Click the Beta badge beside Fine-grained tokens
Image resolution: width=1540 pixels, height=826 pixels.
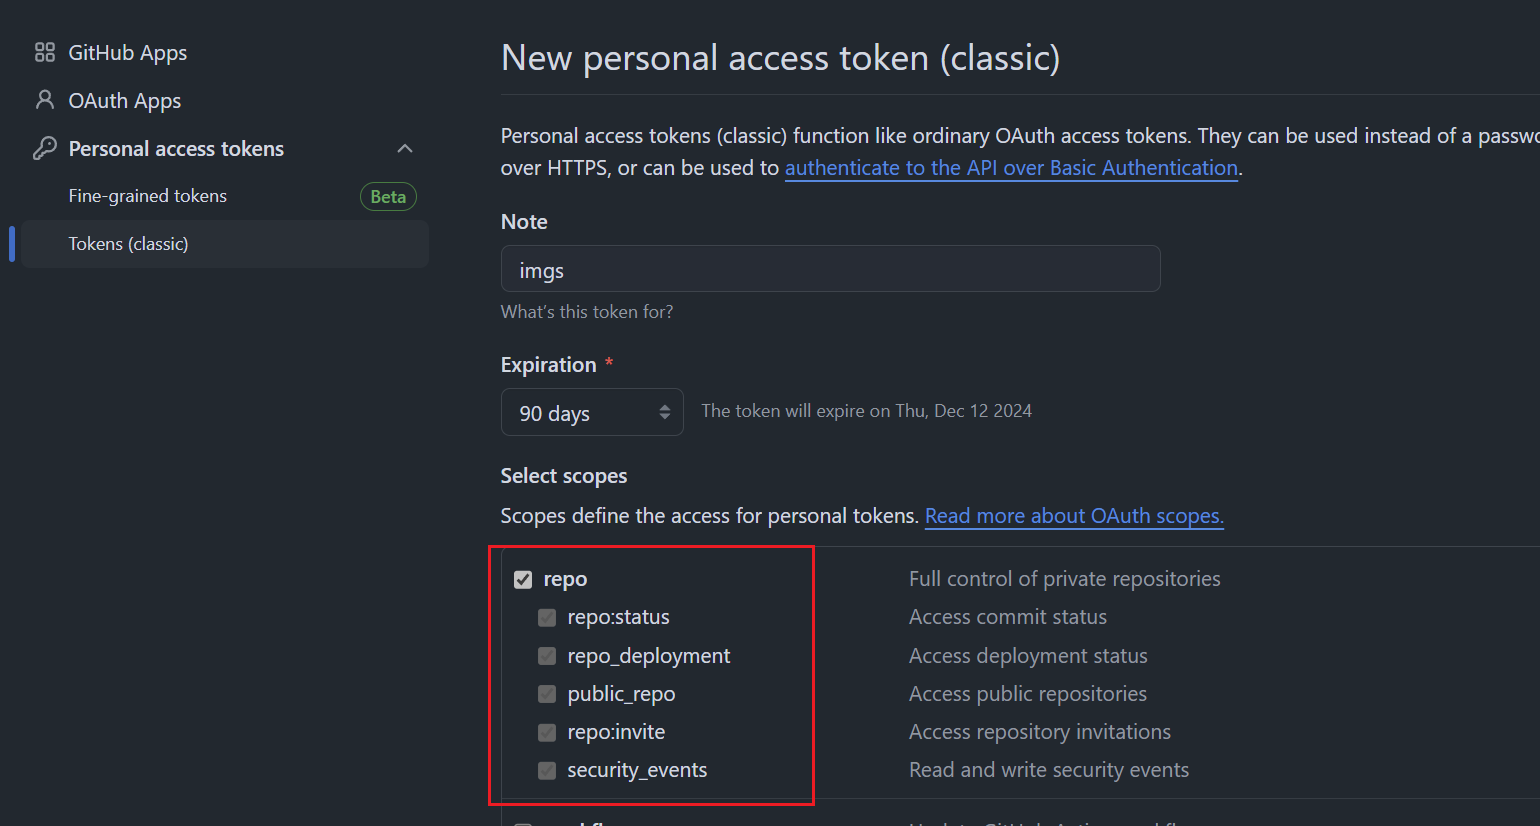388,197
